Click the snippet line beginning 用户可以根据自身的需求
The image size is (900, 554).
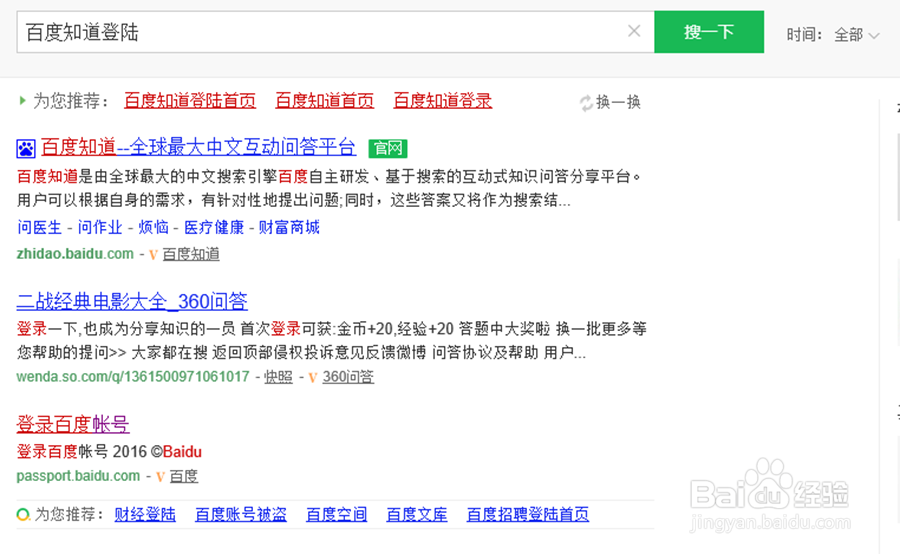[x=293, y=200]
